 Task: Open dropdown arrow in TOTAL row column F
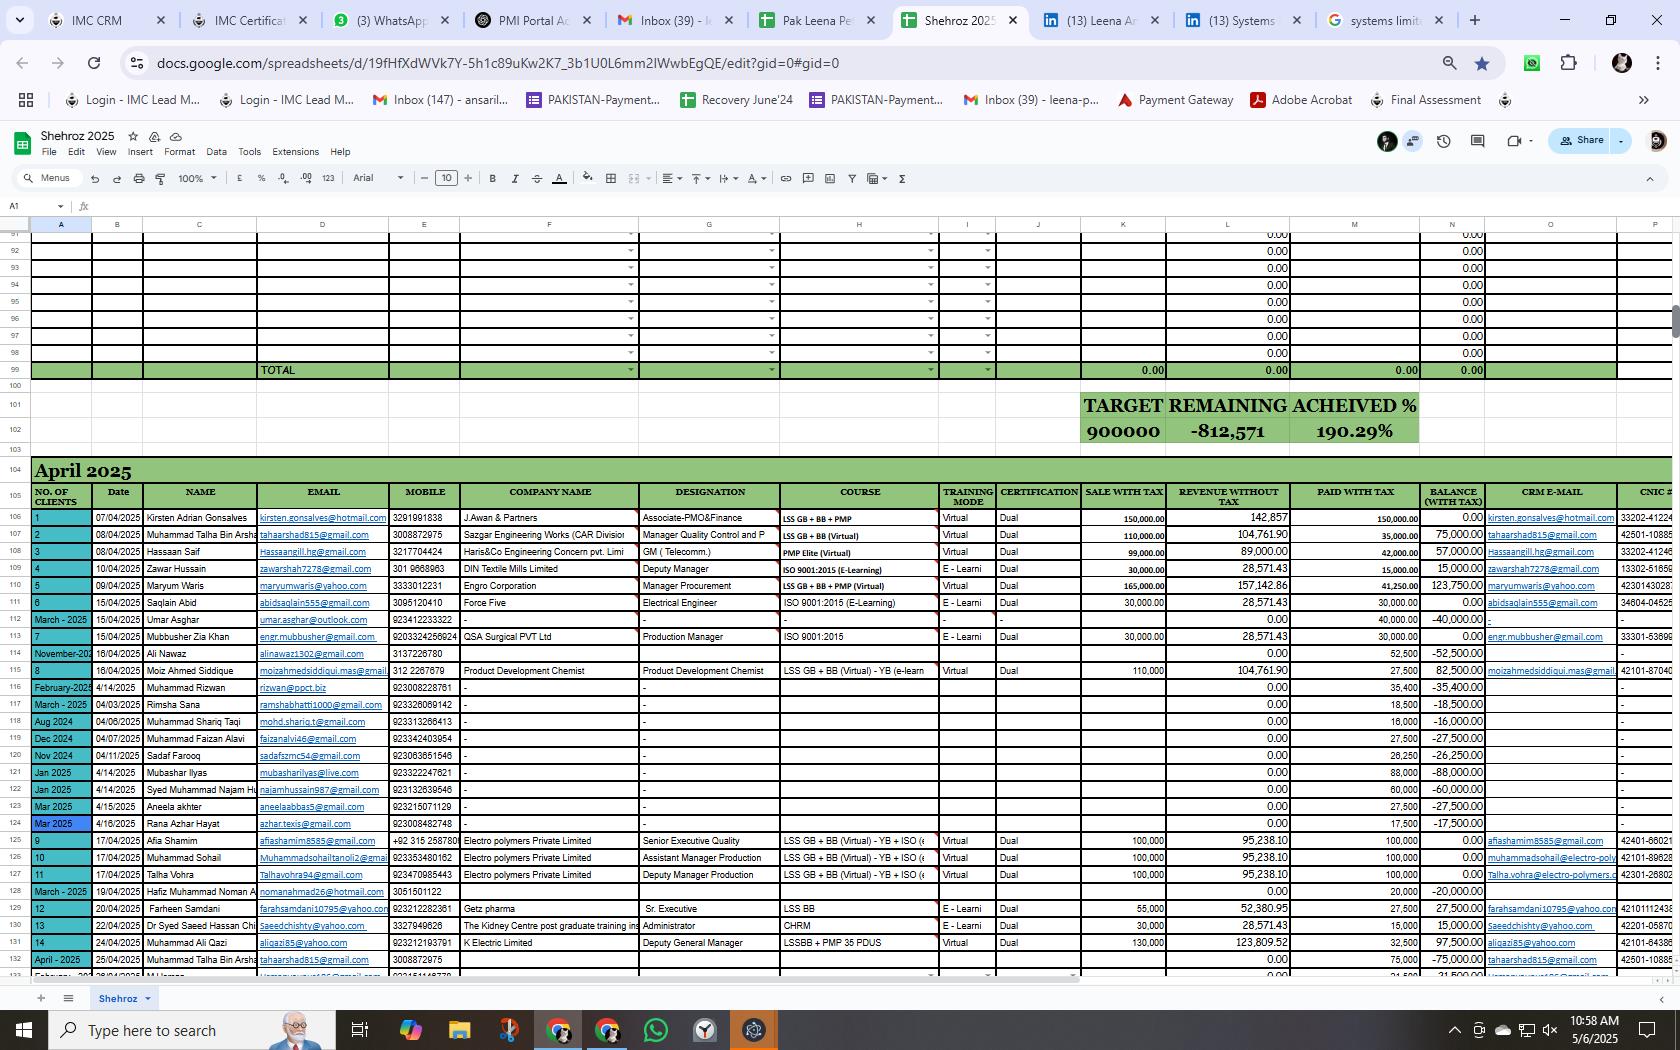click(630, 370)
